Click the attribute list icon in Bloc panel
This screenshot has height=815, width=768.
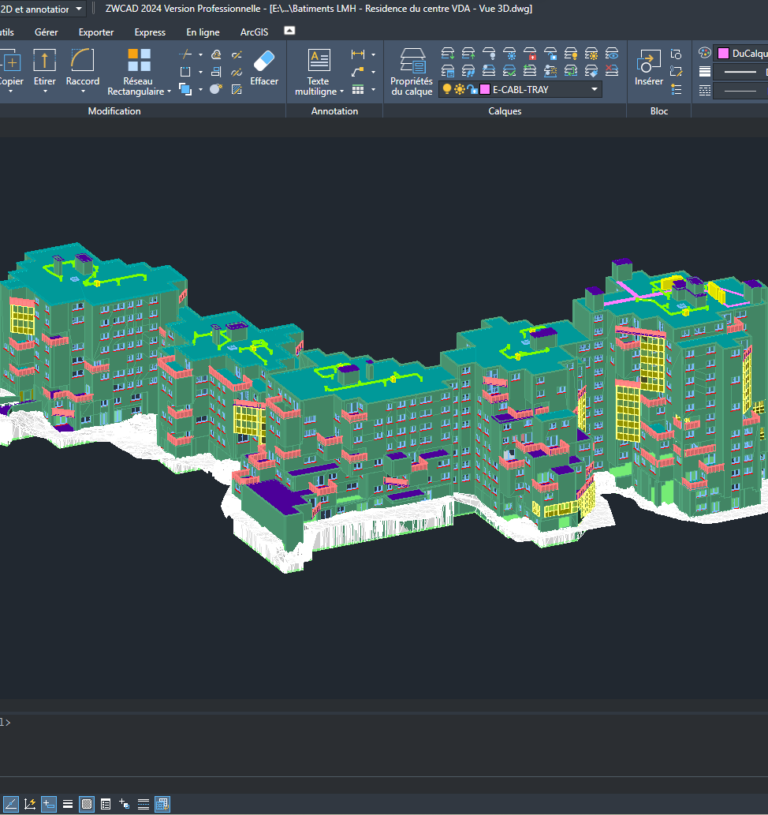[x=676, y=89]
